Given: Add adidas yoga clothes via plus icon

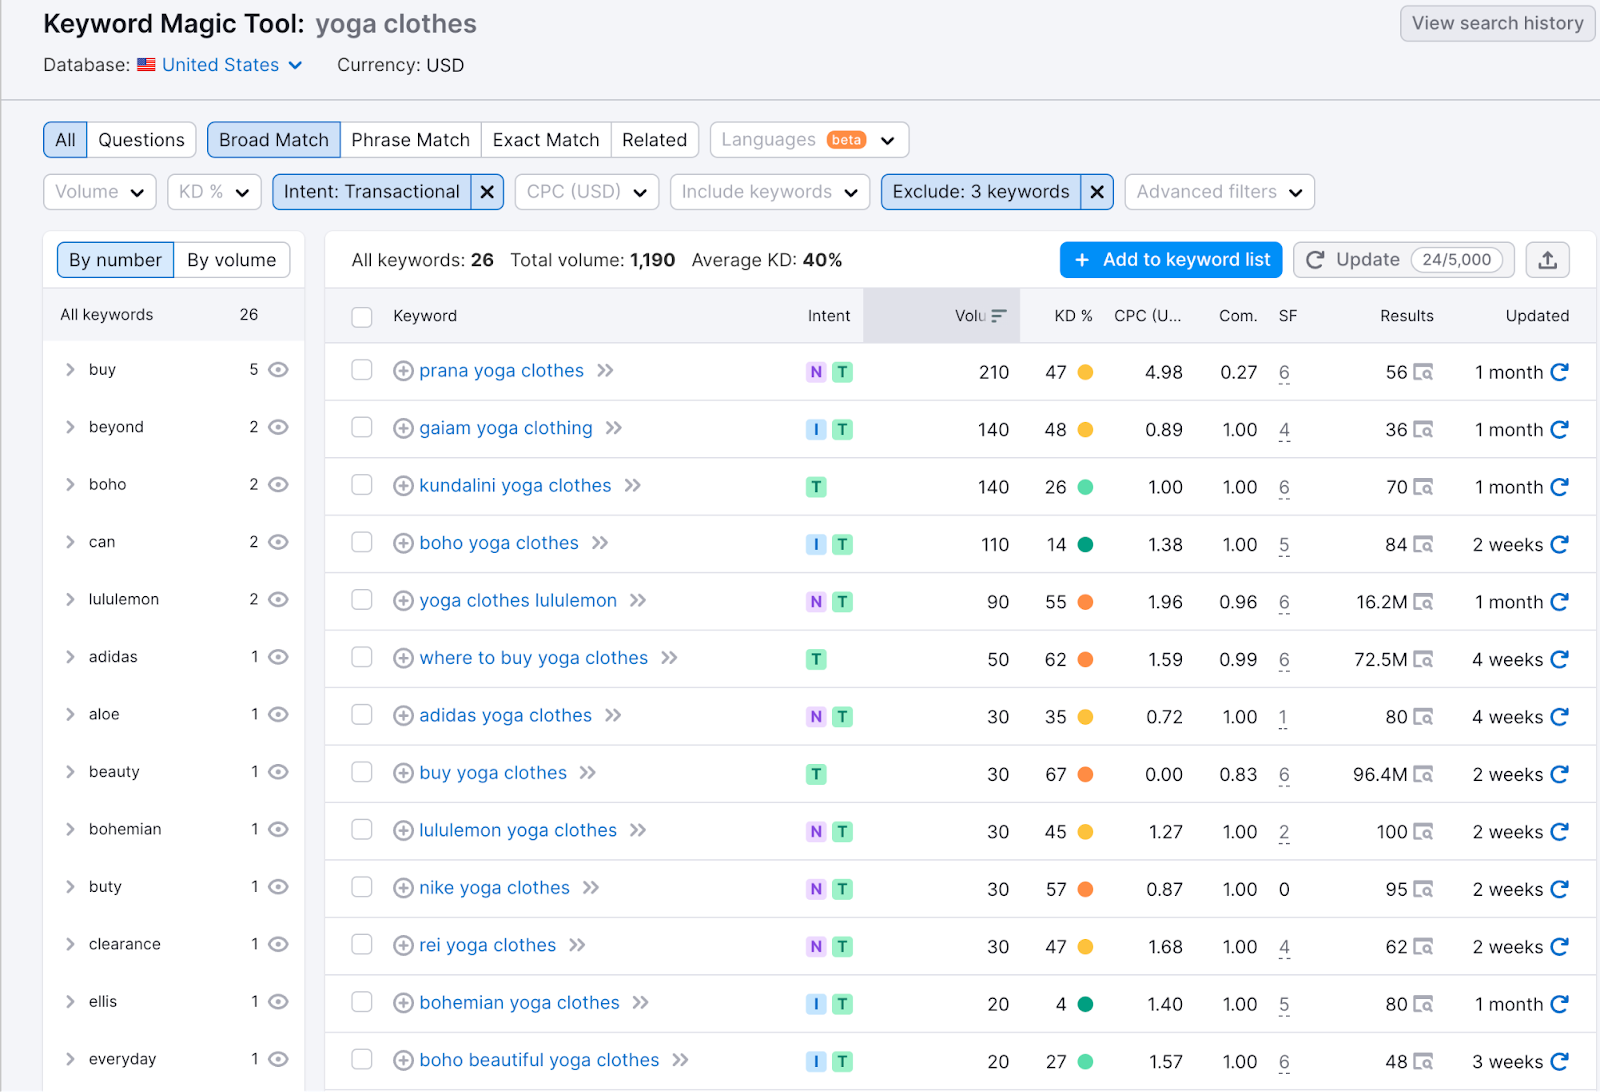Looking at the screenshot, I should (x=403, y=716).
